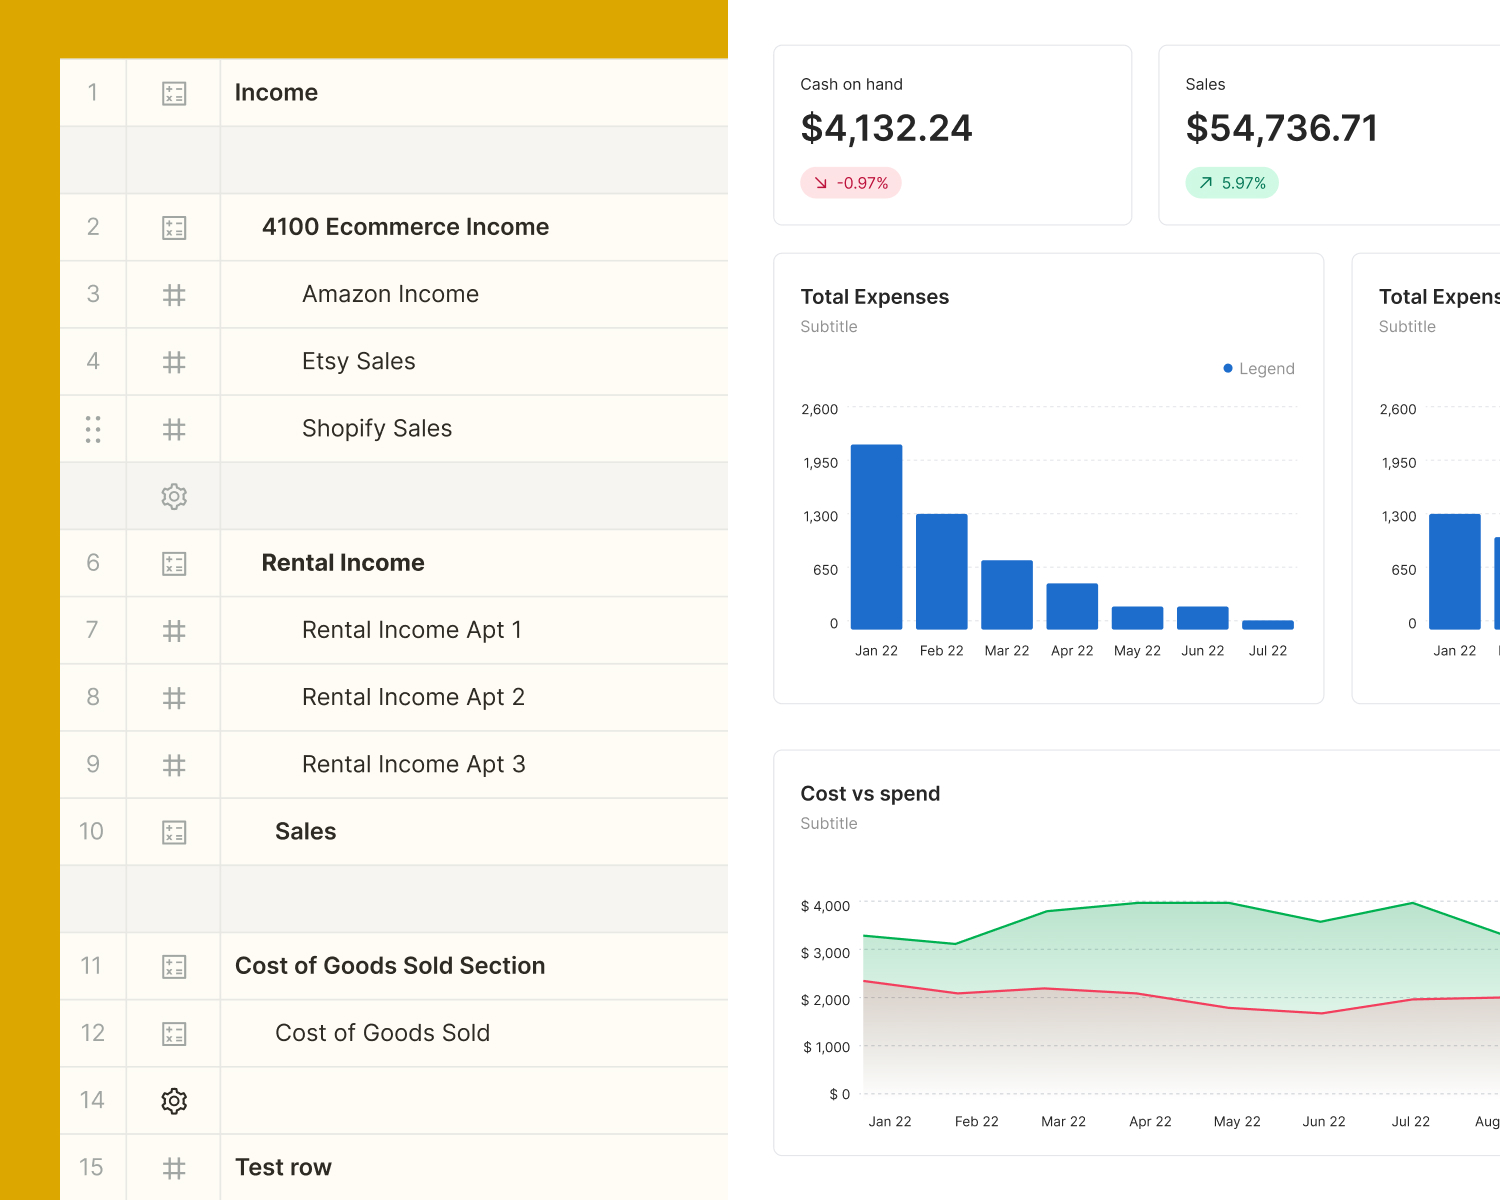
Task: Select the Rental Income Apt 3 row label
Action: [414, 764]
